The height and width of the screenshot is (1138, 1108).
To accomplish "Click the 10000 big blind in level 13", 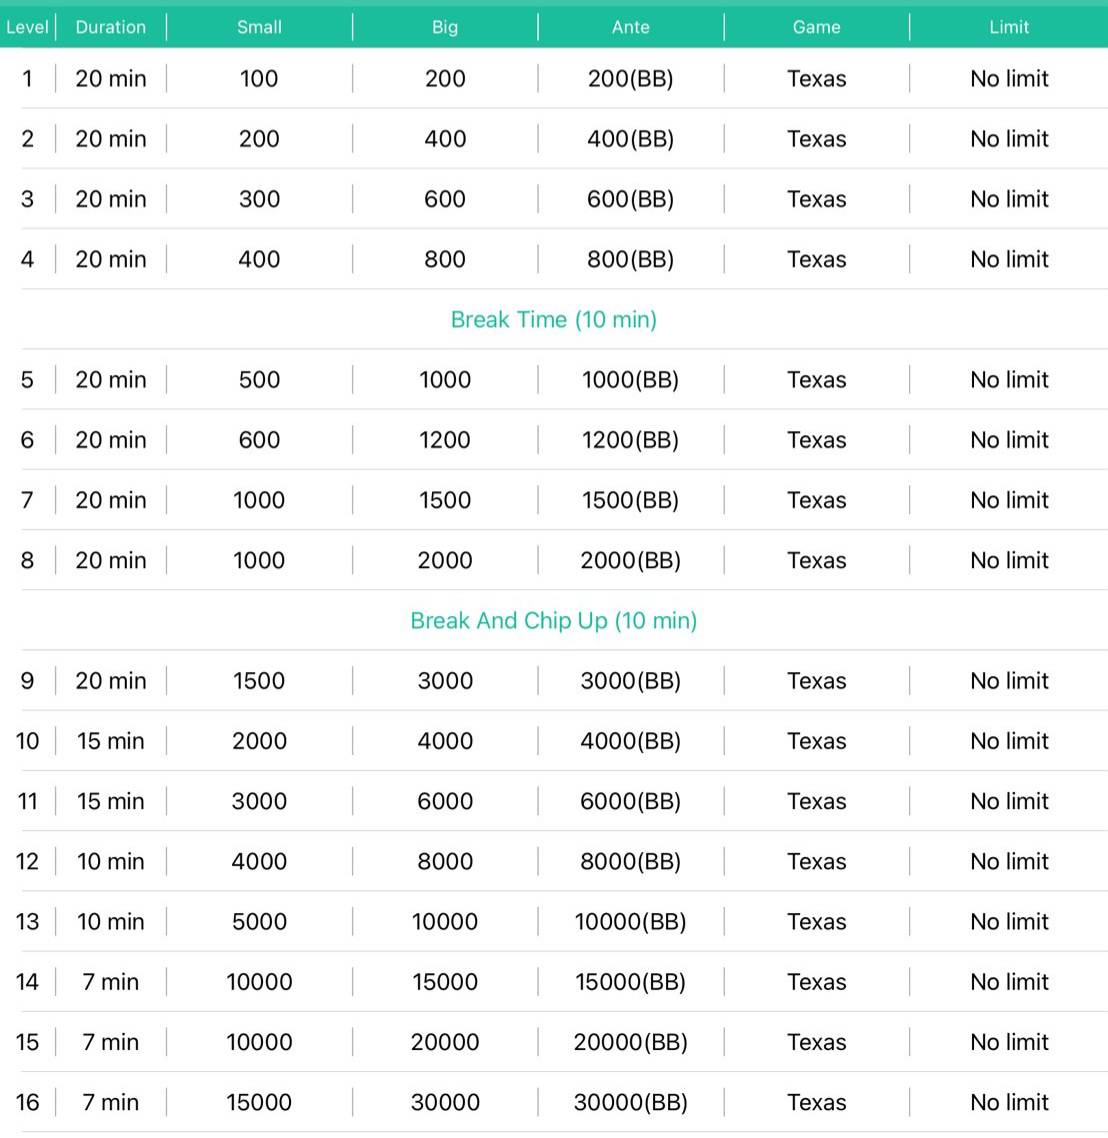I will [445, 922].
